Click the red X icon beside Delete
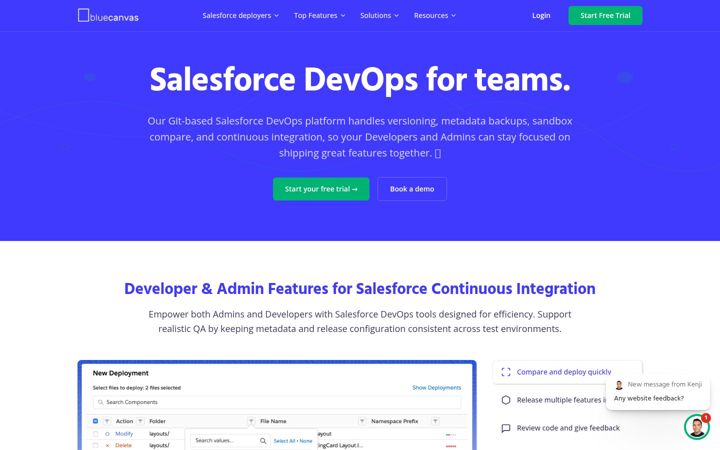 107,445
